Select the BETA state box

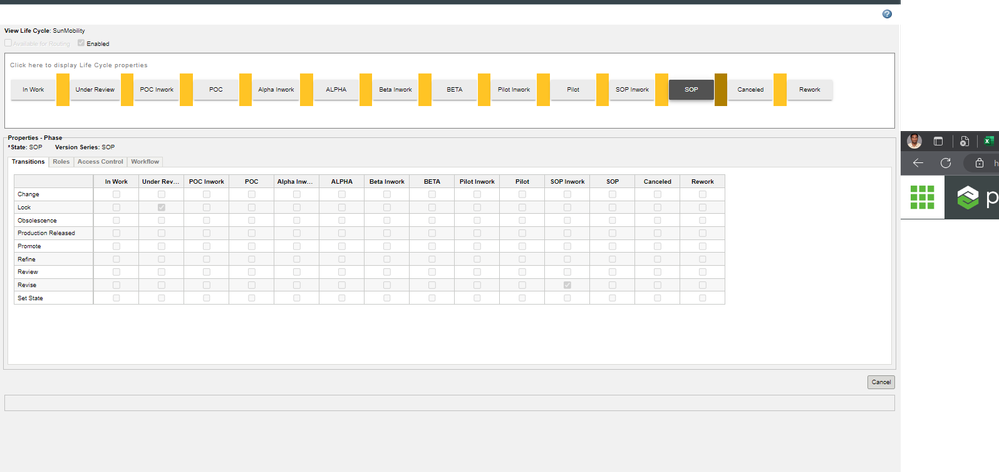tap(454, 90)
